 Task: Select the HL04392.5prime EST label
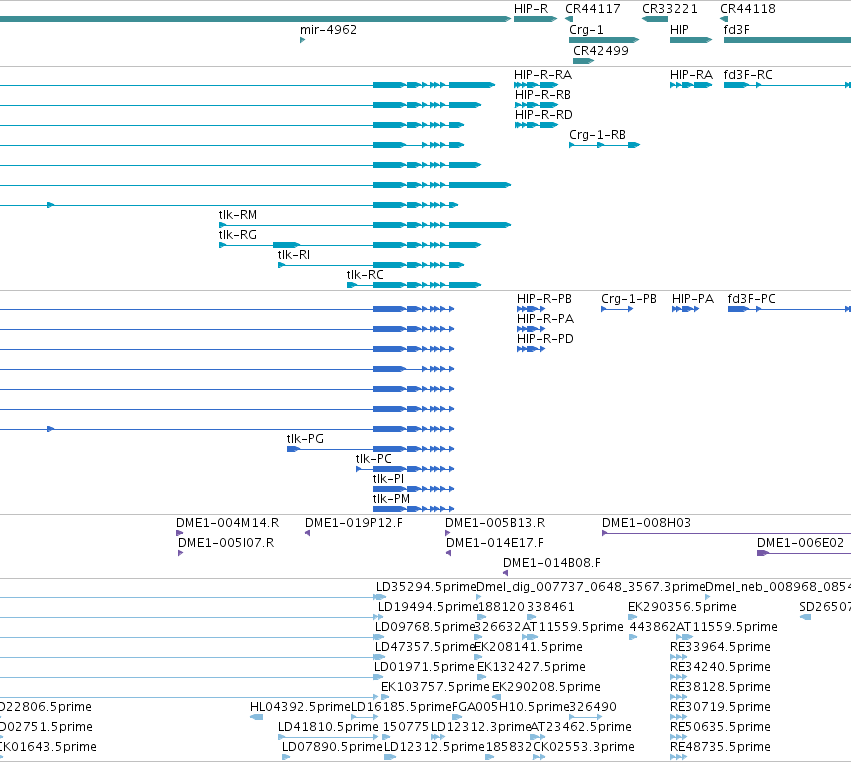click(300, 708)
